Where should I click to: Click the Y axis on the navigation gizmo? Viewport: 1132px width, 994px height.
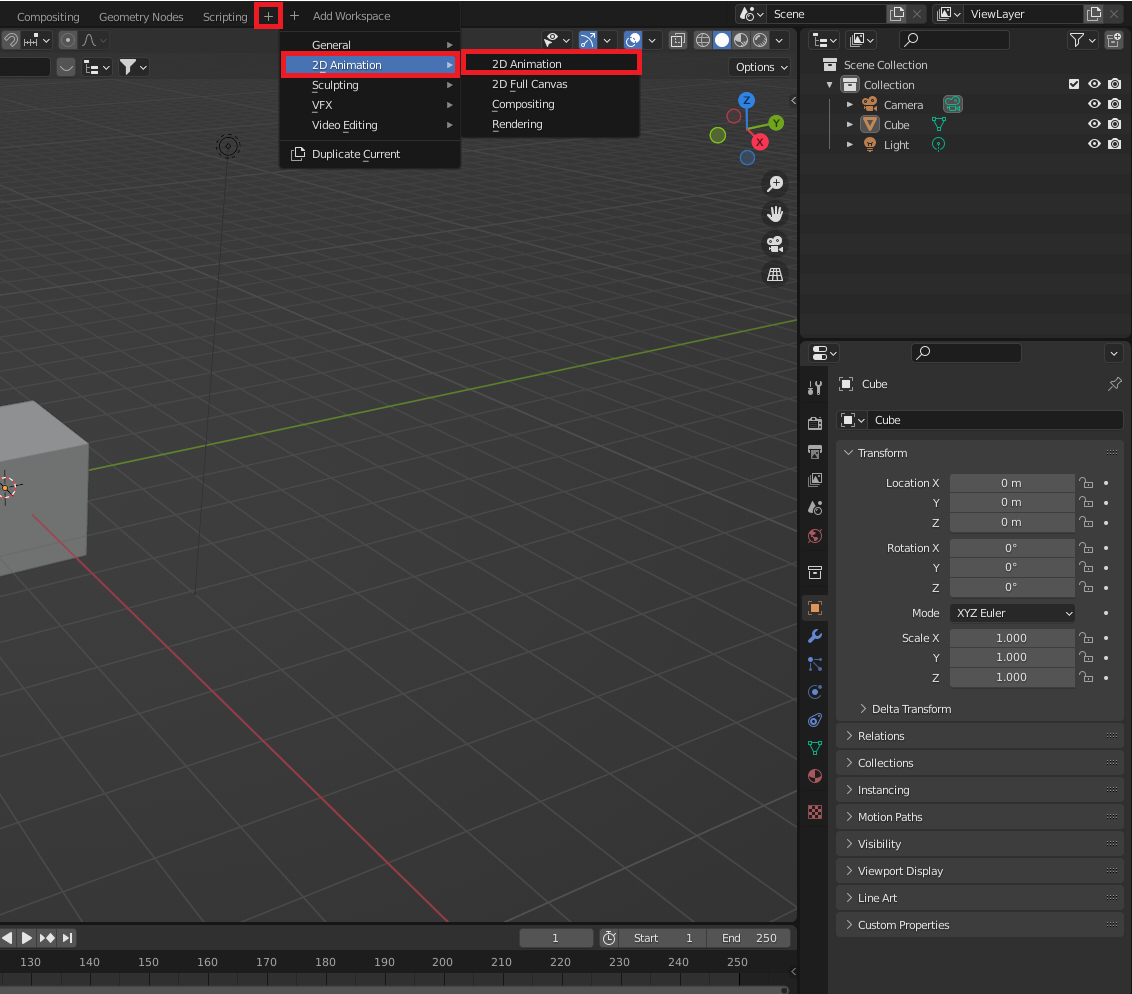tap(776, 123)
